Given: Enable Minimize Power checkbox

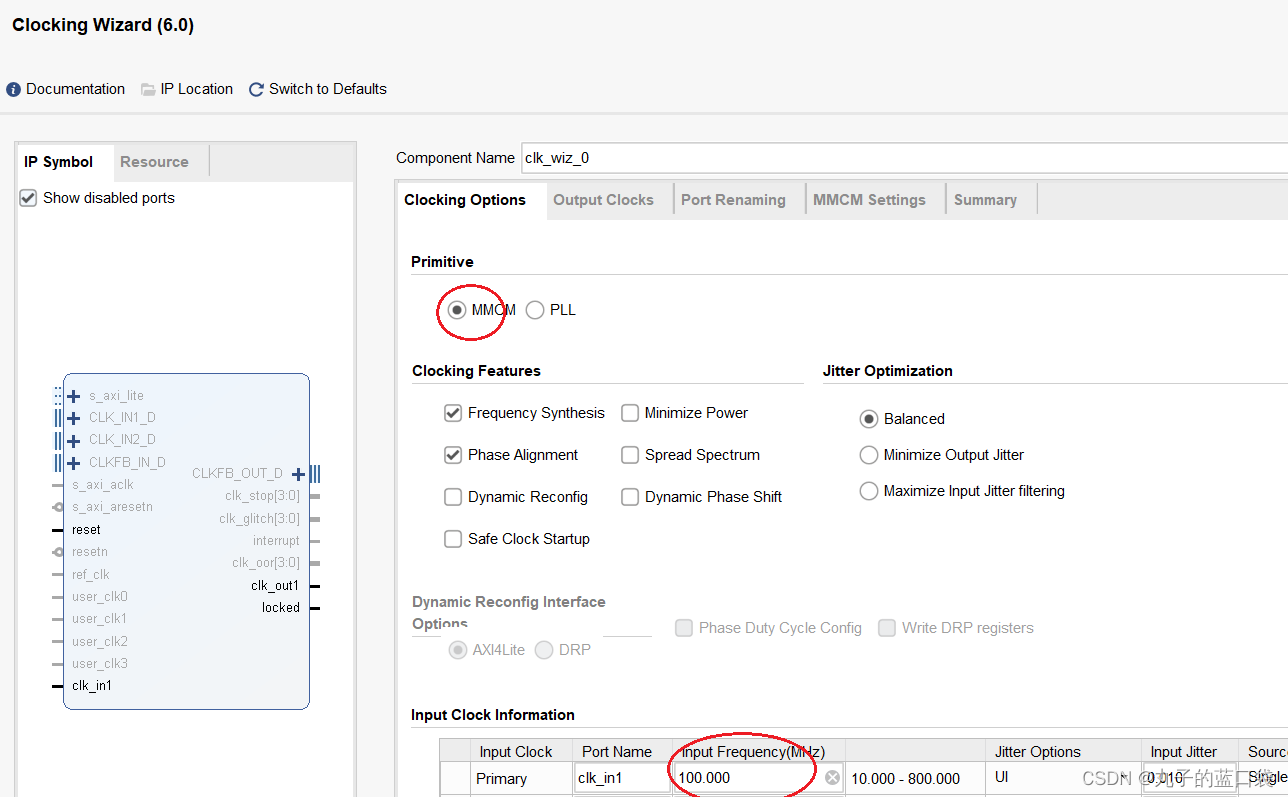Looking at the screenshot, I should pyautogui.click(x=630, y=413).
